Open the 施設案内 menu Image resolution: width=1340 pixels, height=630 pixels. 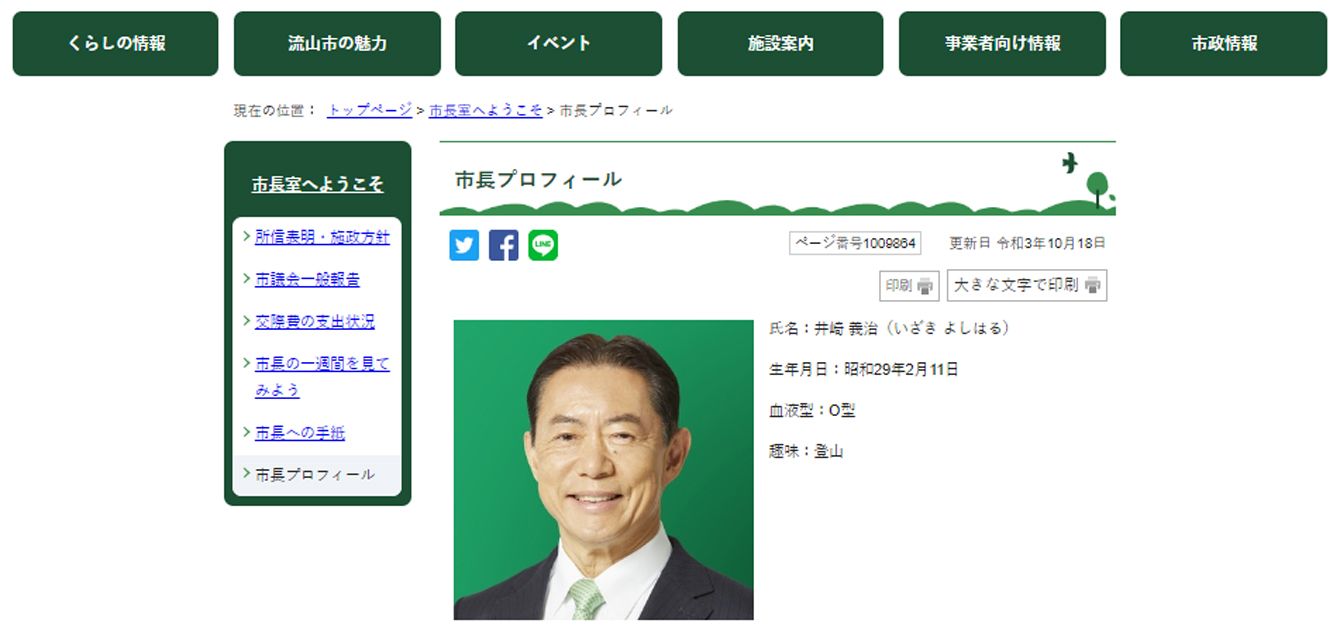[780, 44]
